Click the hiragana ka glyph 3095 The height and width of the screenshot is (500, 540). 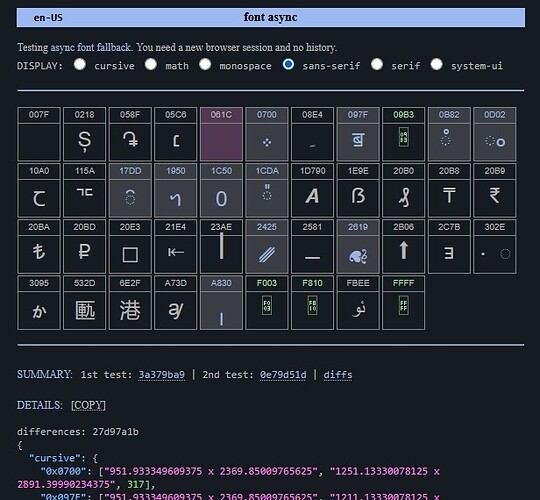(39, 302)
